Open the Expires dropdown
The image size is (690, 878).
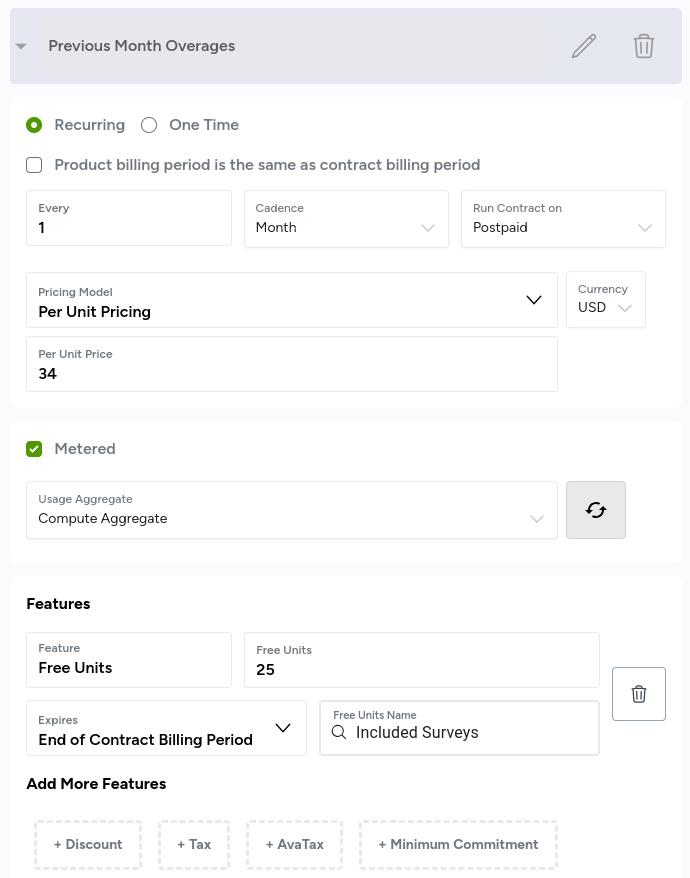click(166, 728)
